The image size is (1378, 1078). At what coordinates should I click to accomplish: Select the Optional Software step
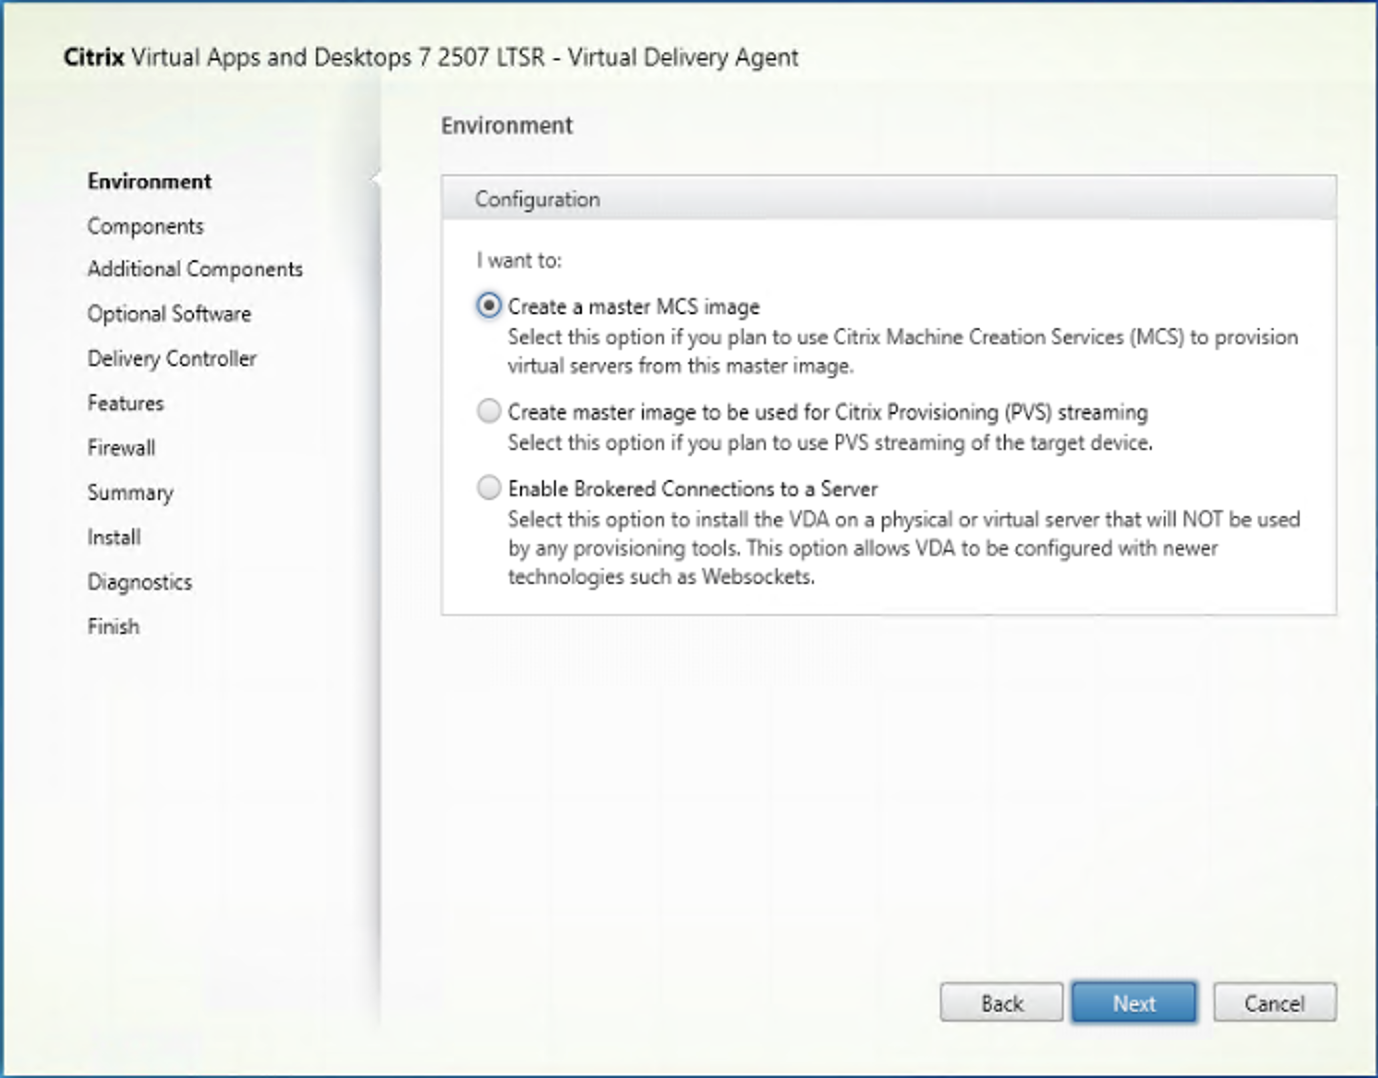pyautogui.click(x=169, y=313)
